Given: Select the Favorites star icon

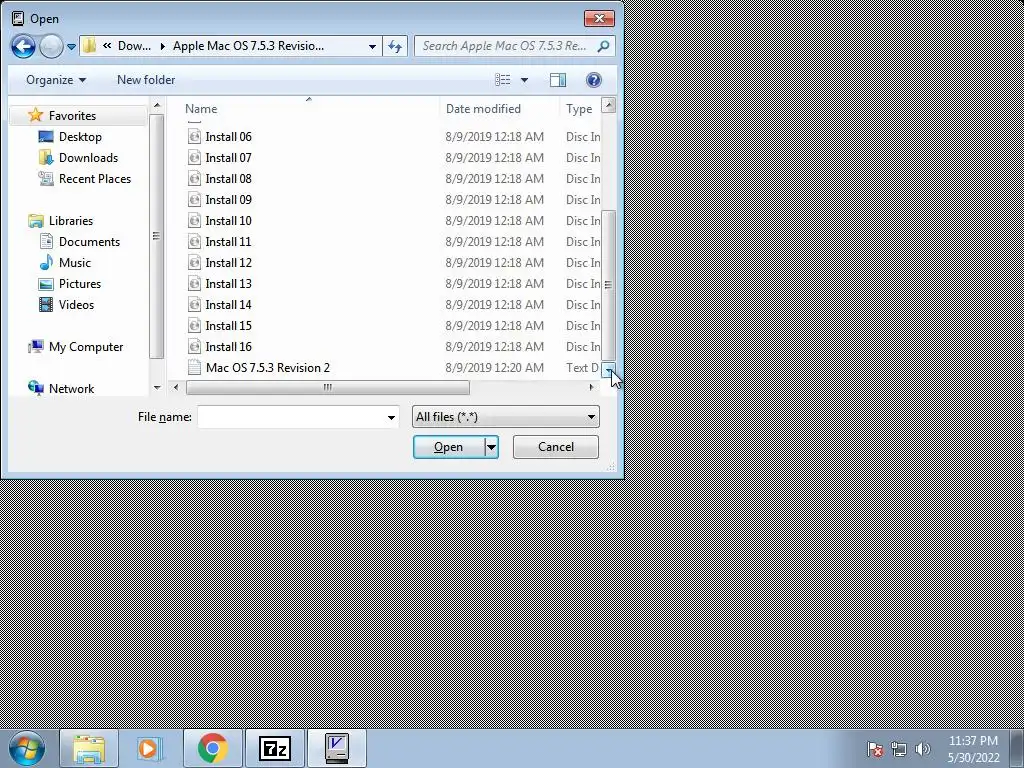Looking at the screenshot, I should (x=36, y=116).
